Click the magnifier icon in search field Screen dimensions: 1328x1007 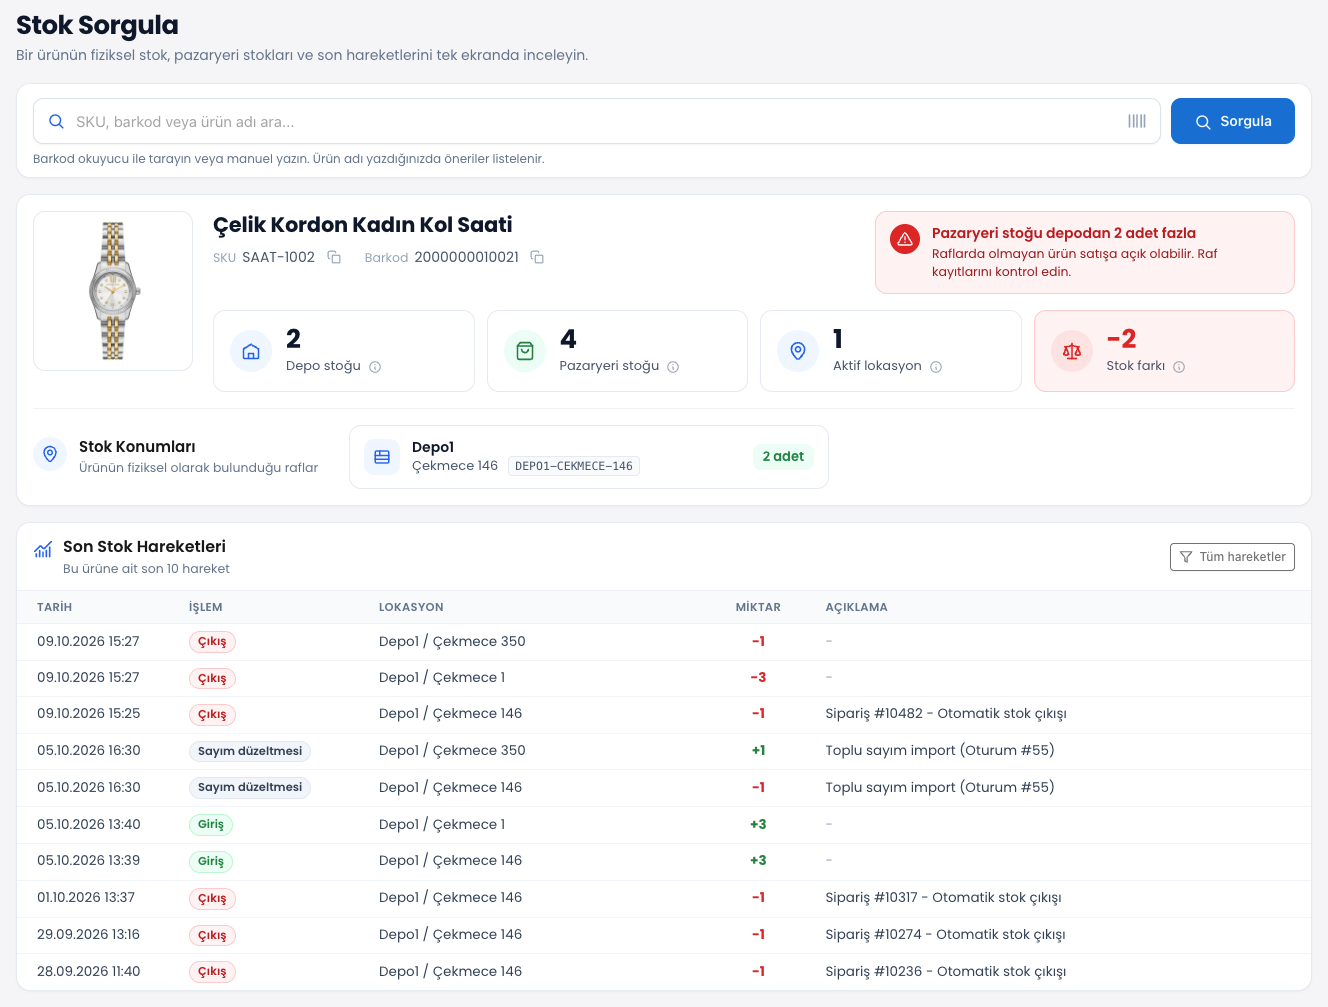click(x=57, y=121)
